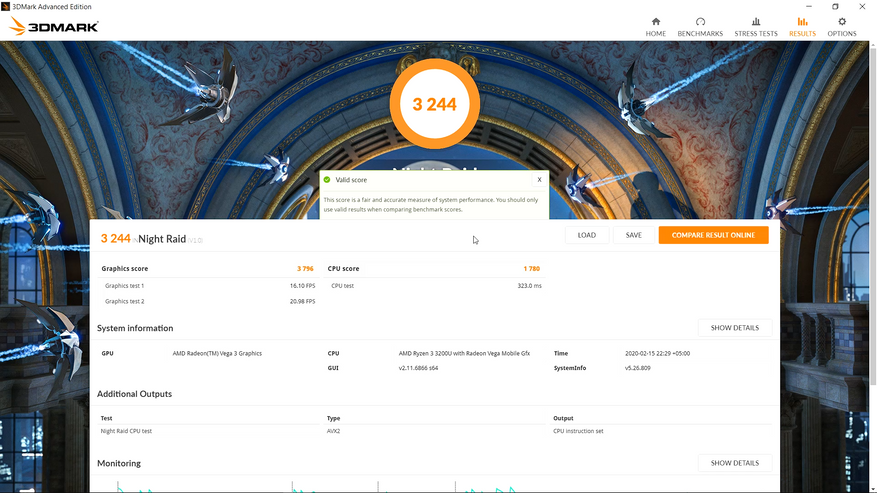Viewport: 877px width, 493px height.
Task: Click Graphics test 2 row
Action: pyautogui.click(x=209, y=301)
